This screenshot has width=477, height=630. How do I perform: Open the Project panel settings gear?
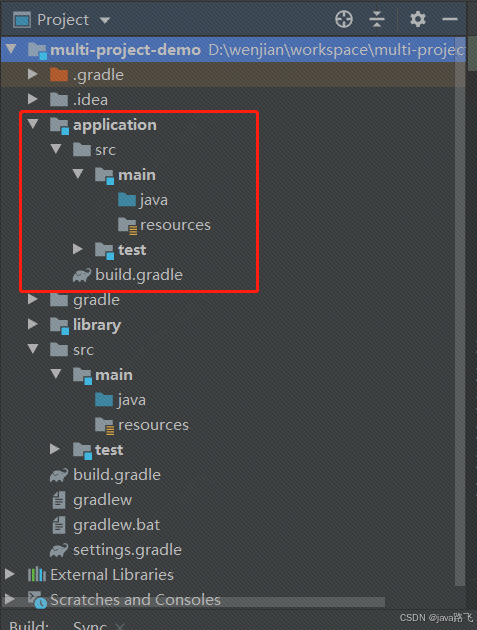click(x=418, y=19)
